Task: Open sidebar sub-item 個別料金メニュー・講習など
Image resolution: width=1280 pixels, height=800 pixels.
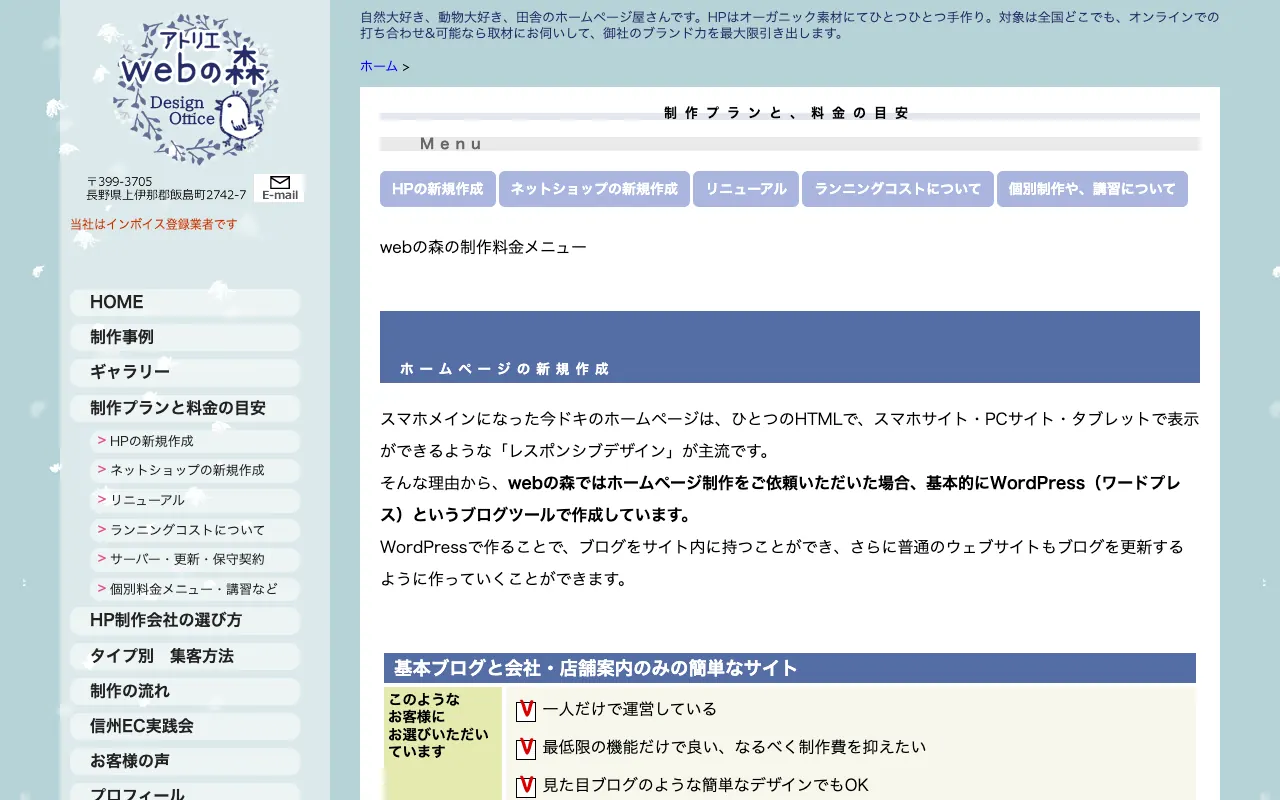Action: (x=195, y=589)
